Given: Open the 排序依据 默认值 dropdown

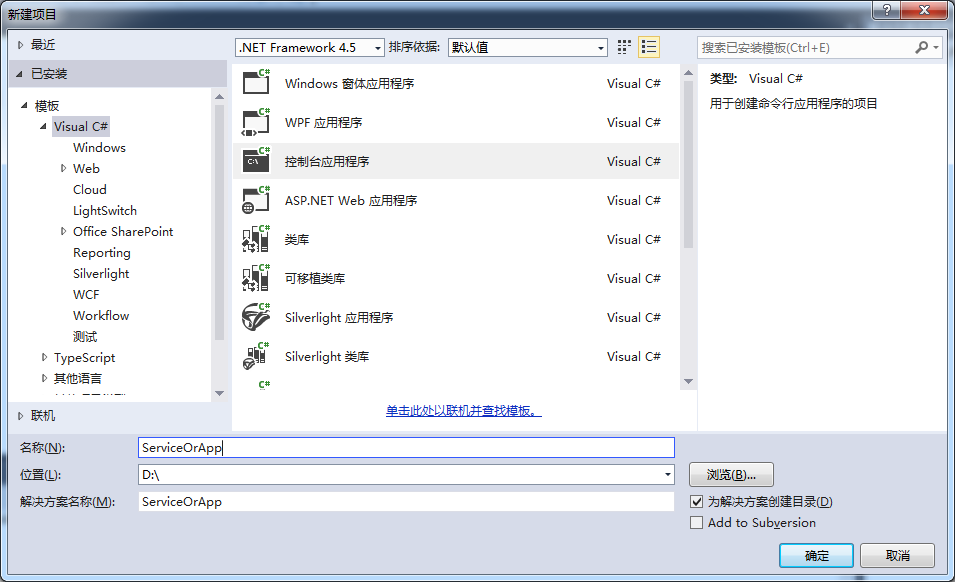Looking at the screenshot, I should [x=527, y=47].
